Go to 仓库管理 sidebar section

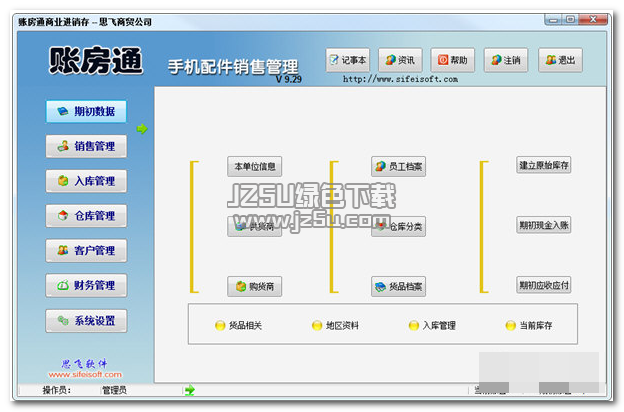(86, 215)
